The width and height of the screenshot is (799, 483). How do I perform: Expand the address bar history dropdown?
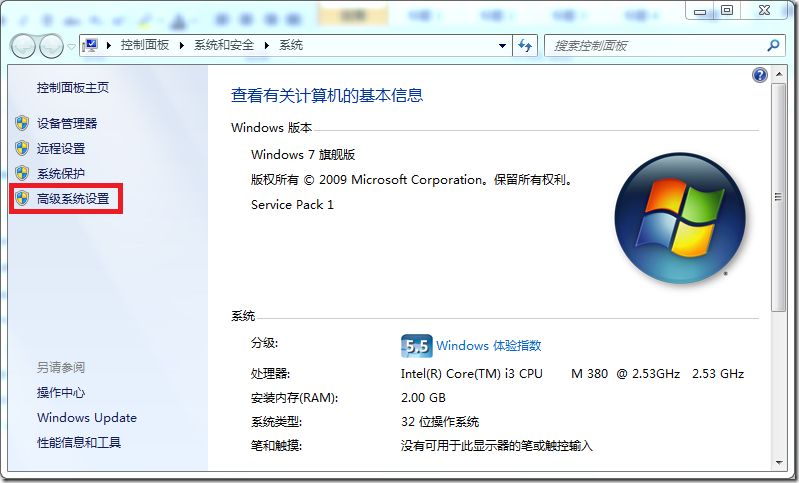502,45
